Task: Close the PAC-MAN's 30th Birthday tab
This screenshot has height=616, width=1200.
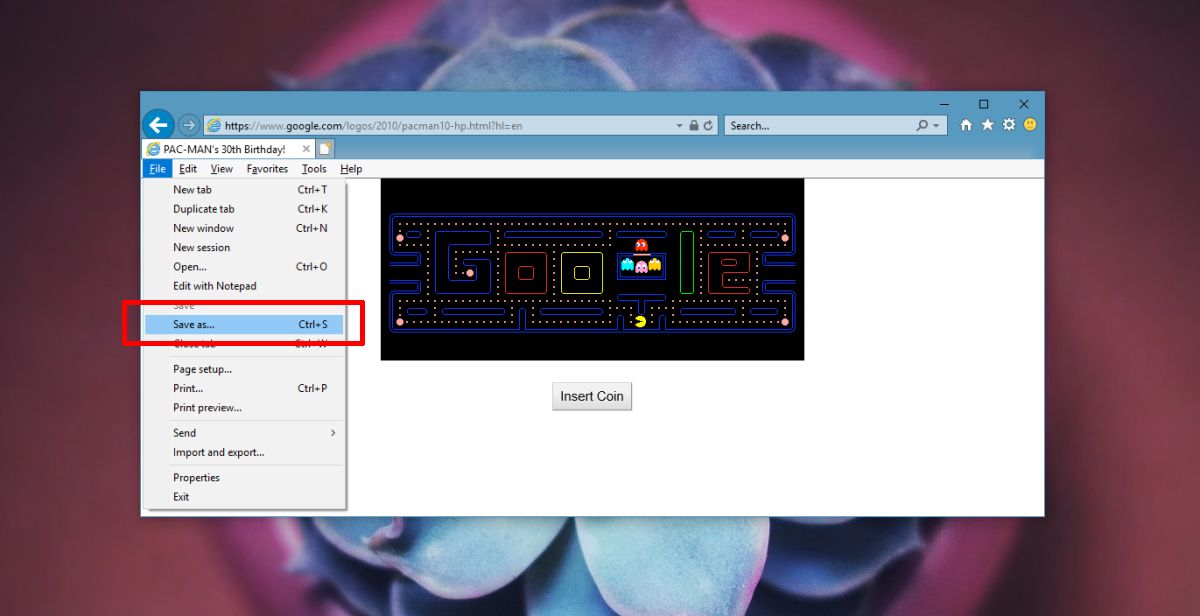Action: click(305, 149)
